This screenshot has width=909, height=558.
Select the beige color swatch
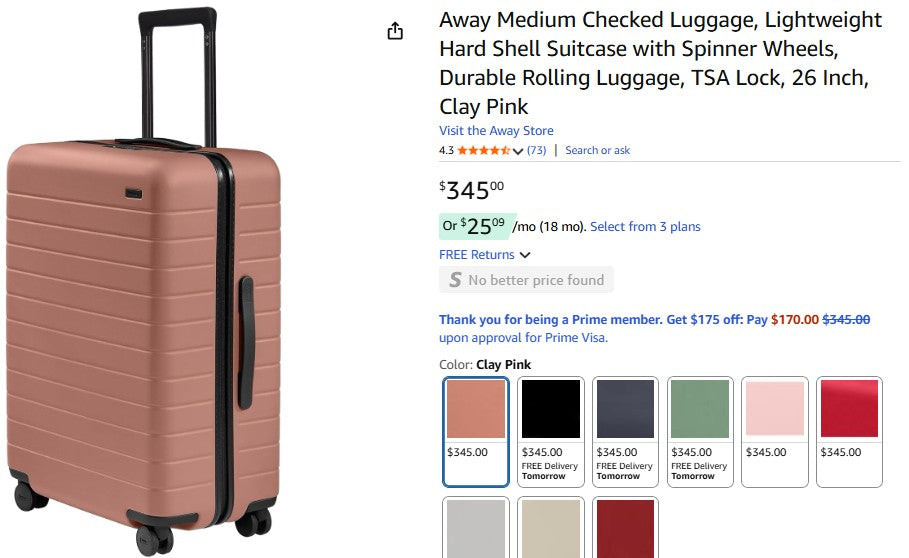(550, 528)
